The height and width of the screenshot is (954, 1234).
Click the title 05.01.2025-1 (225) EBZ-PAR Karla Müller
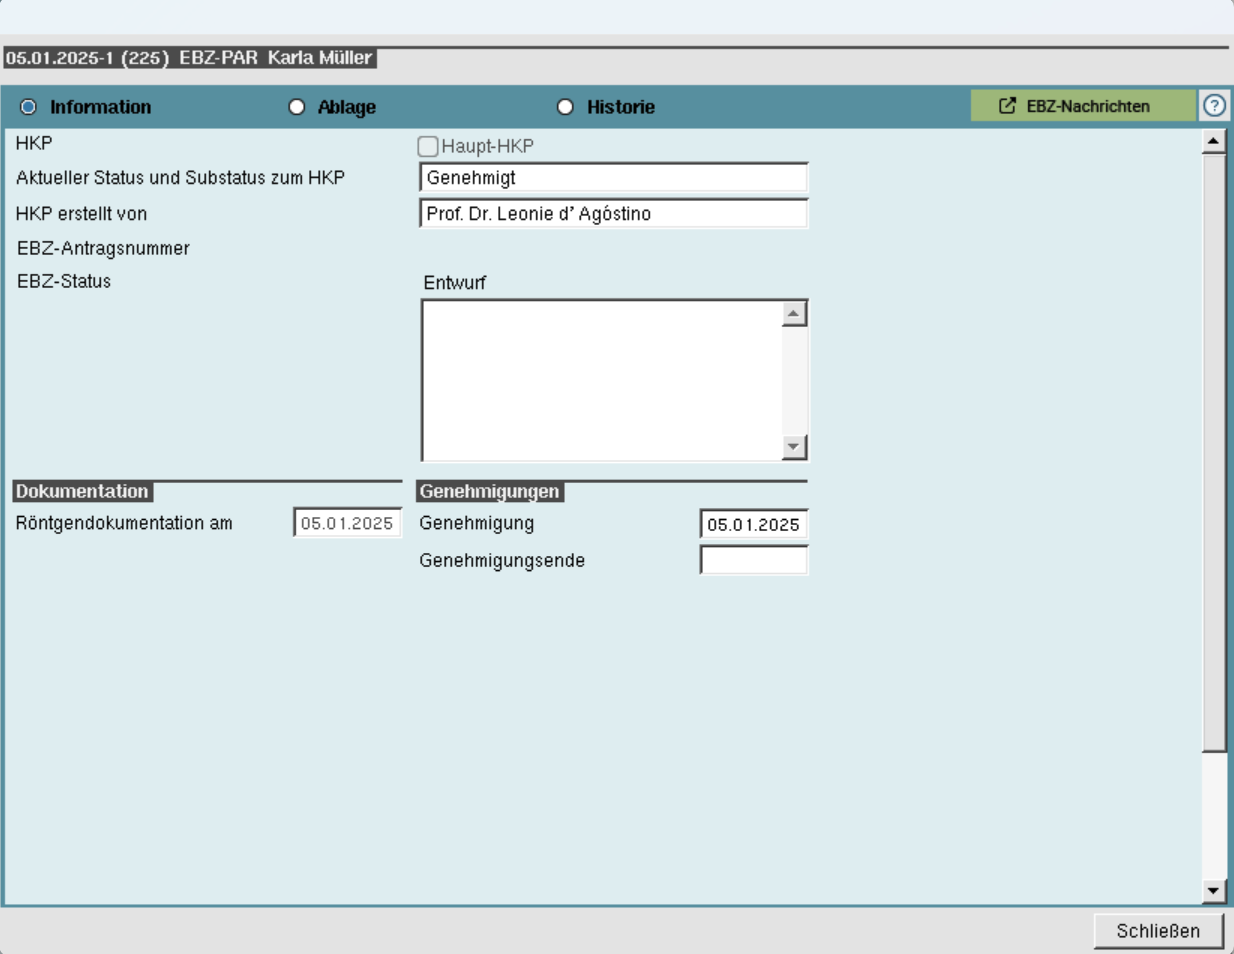tap(188, 58)
